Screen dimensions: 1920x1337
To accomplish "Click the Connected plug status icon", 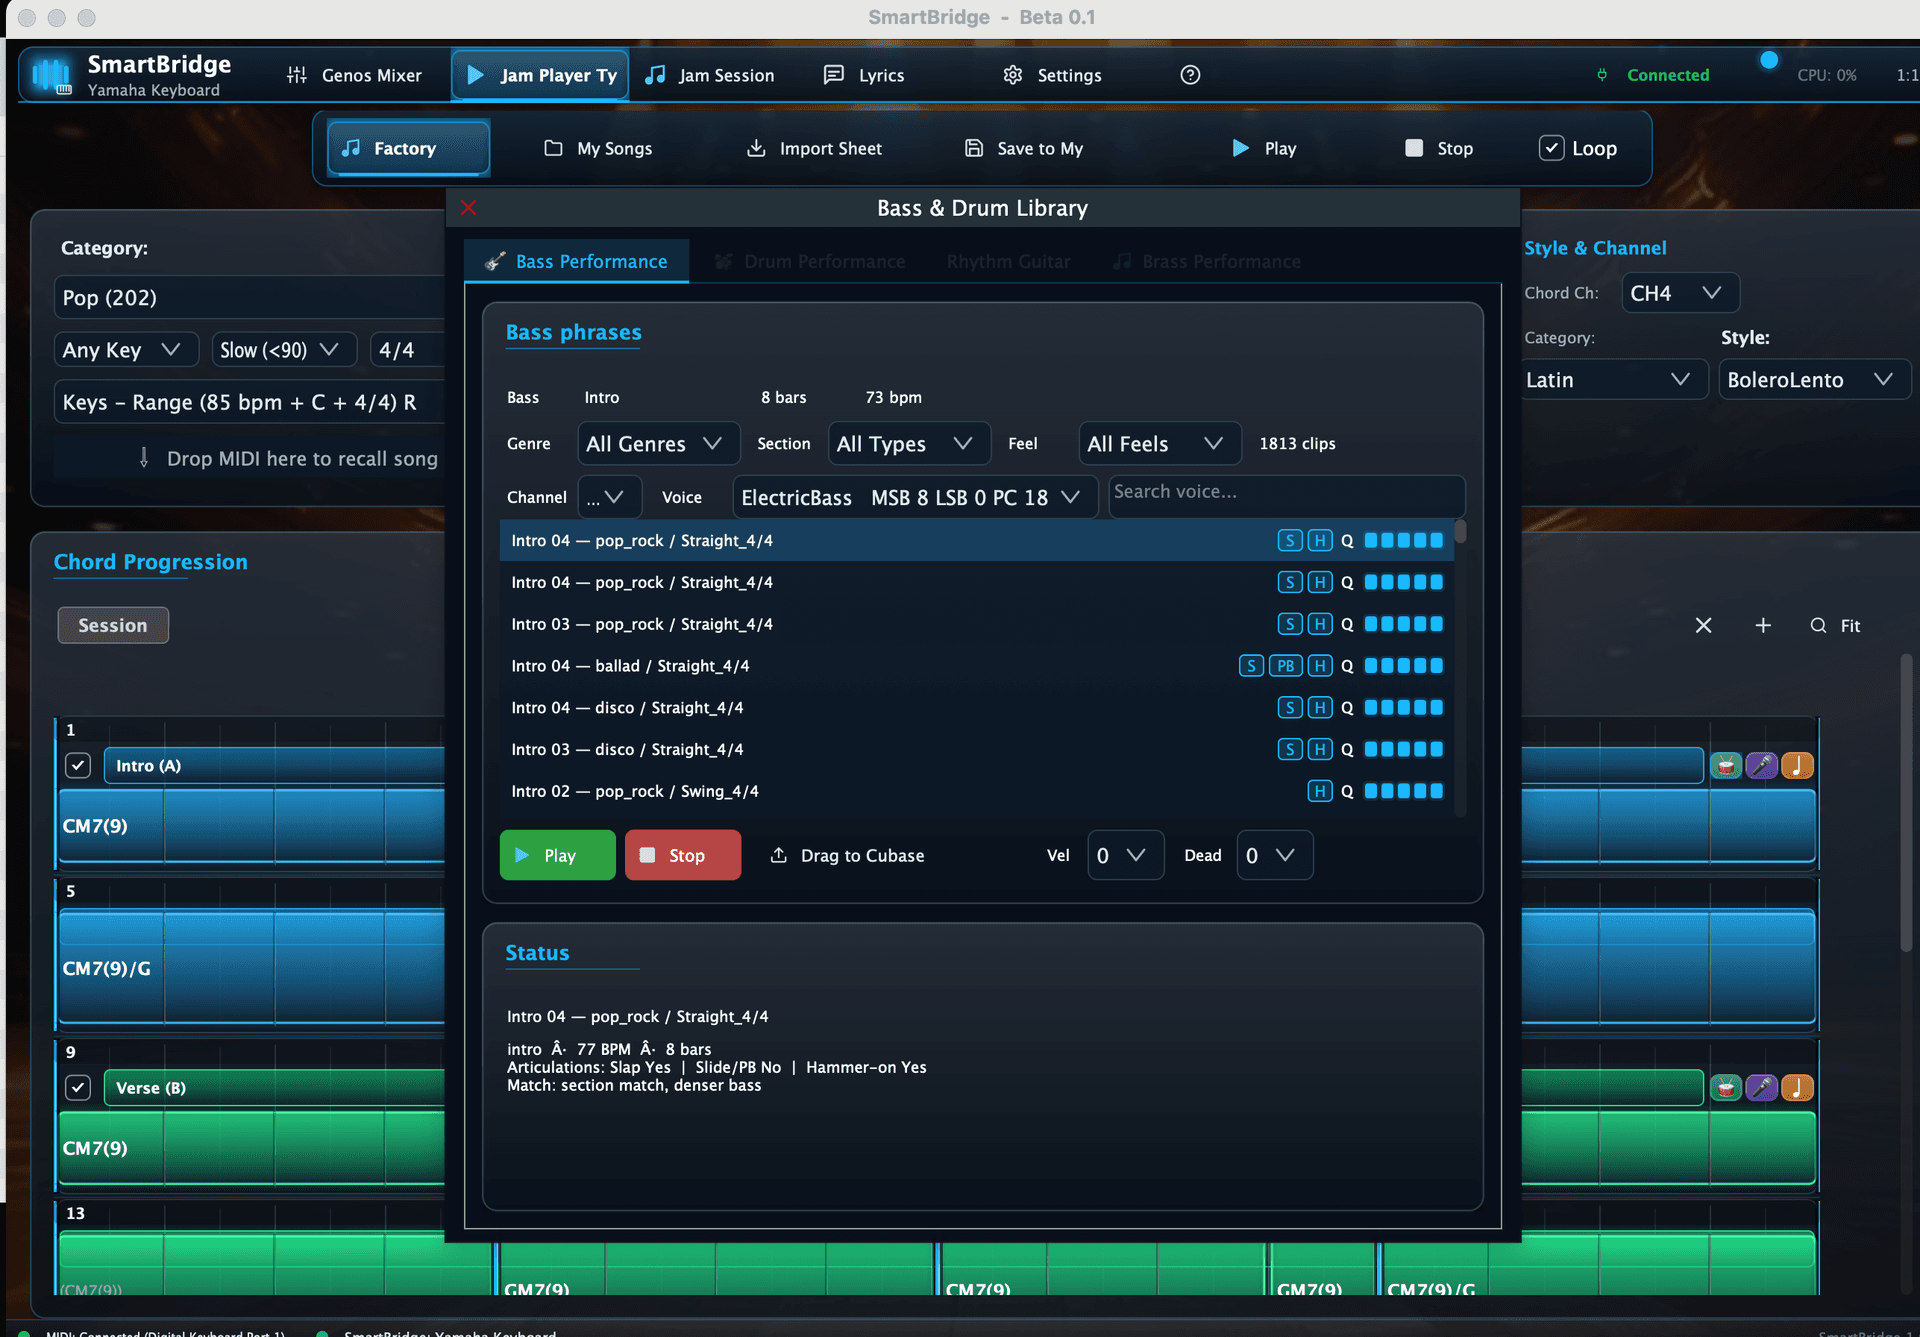I will pyautogui.click(x=1602, y=75).
